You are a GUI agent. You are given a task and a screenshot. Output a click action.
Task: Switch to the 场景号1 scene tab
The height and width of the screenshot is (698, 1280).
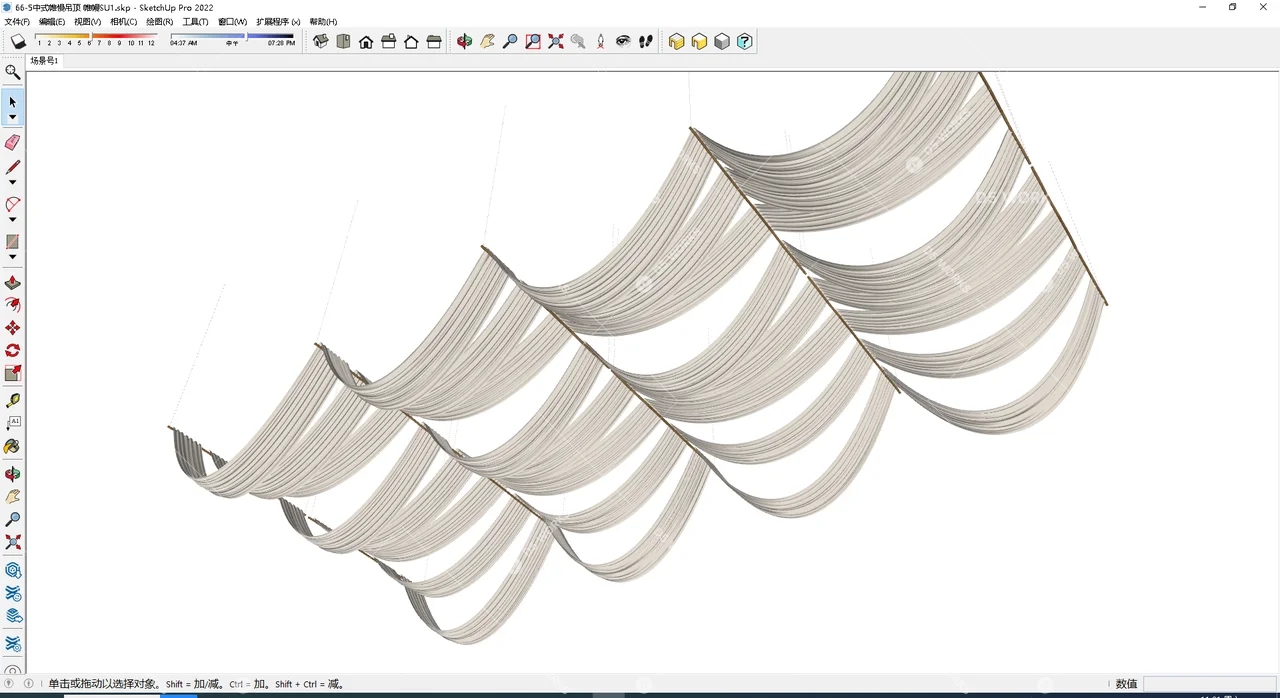click(x=44, y=61)
